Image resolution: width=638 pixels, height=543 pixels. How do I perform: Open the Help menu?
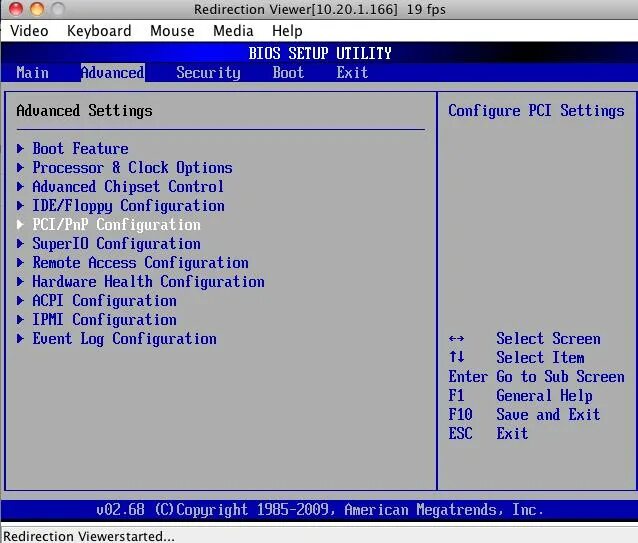[x=287, y=31]
